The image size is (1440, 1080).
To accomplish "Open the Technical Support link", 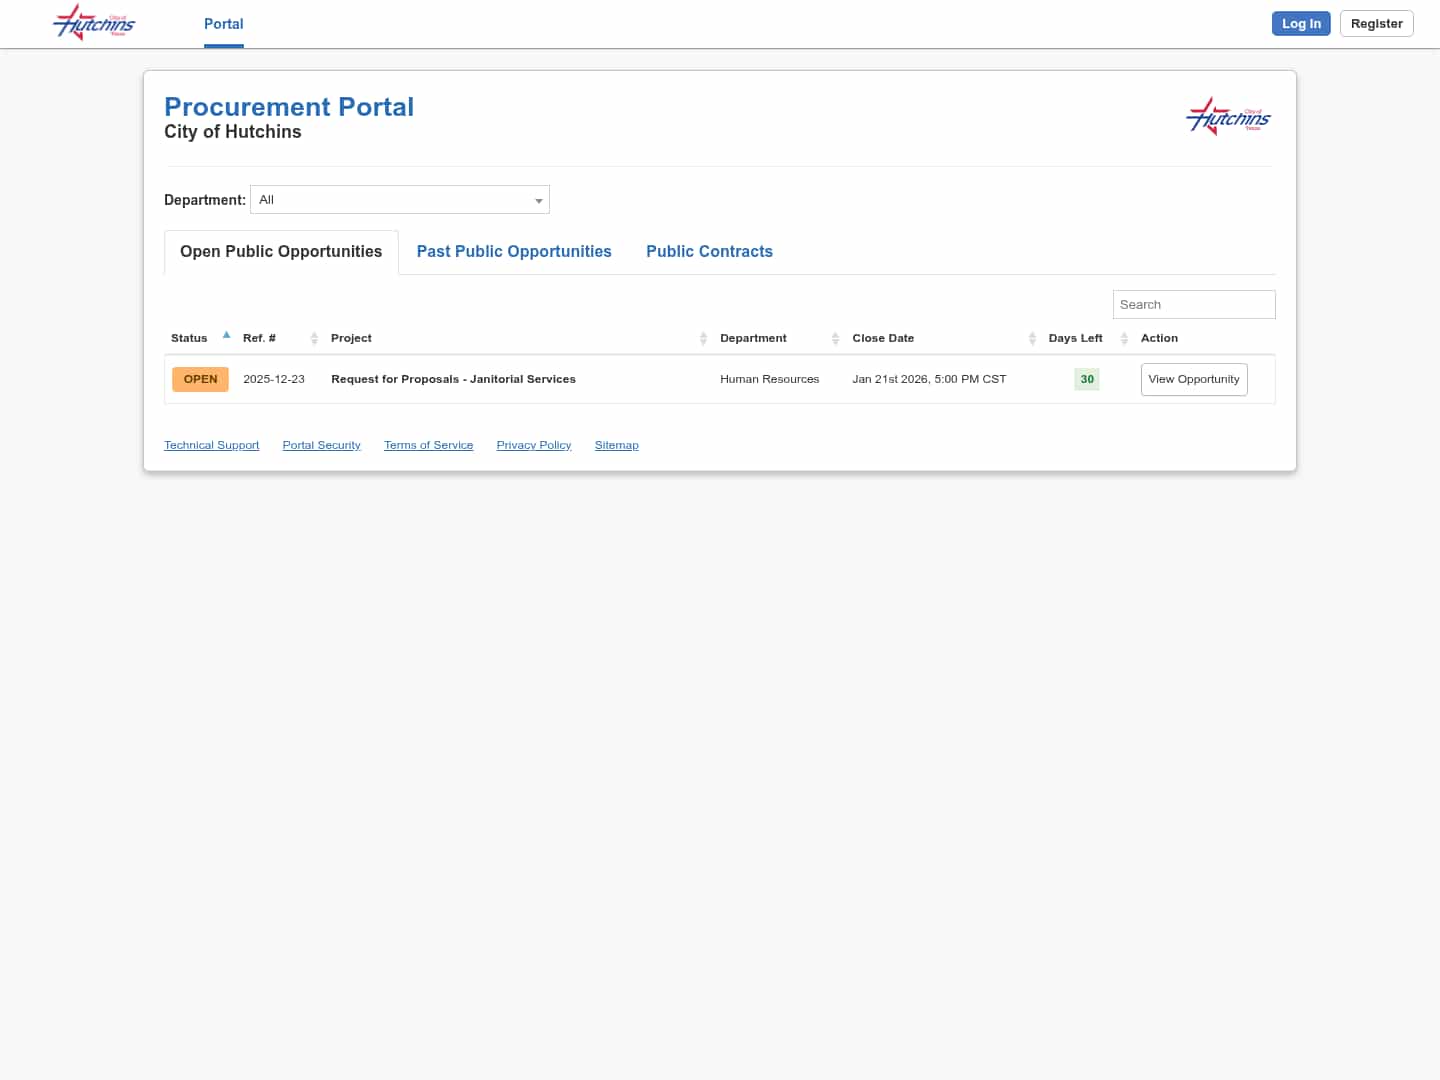I will [211, 445].
